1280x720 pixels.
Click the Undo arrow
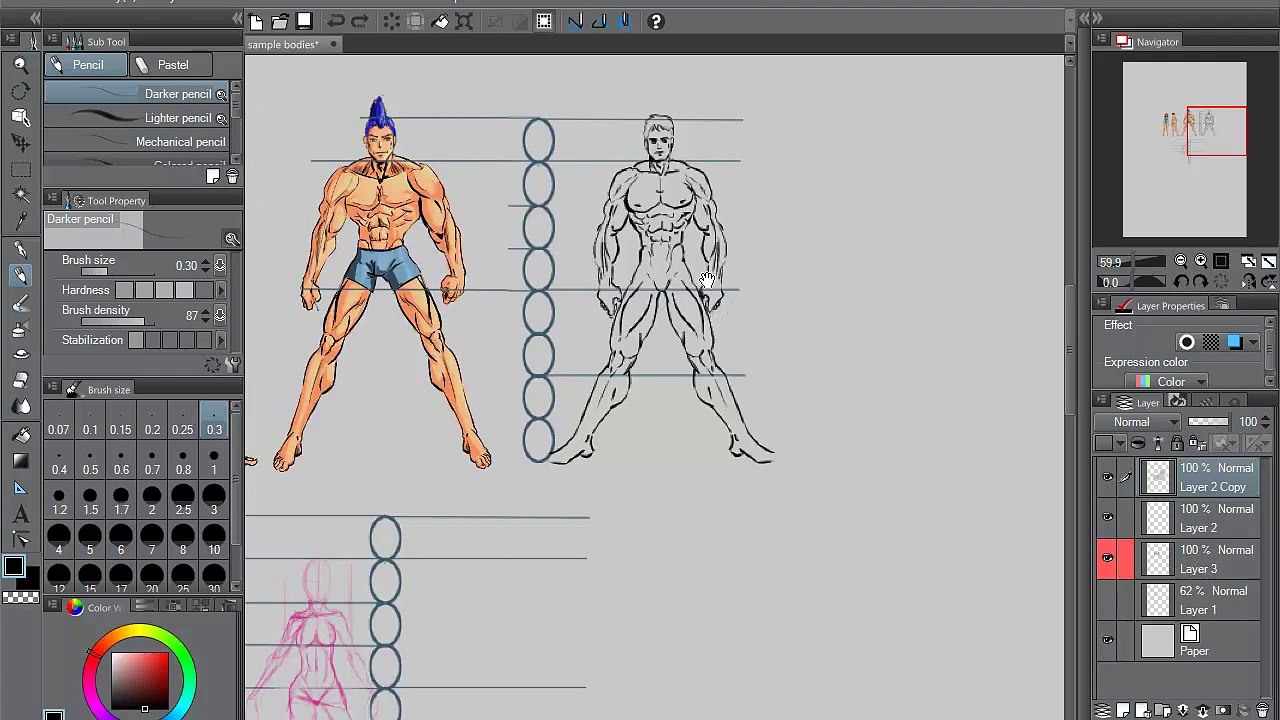pos(336,21)
